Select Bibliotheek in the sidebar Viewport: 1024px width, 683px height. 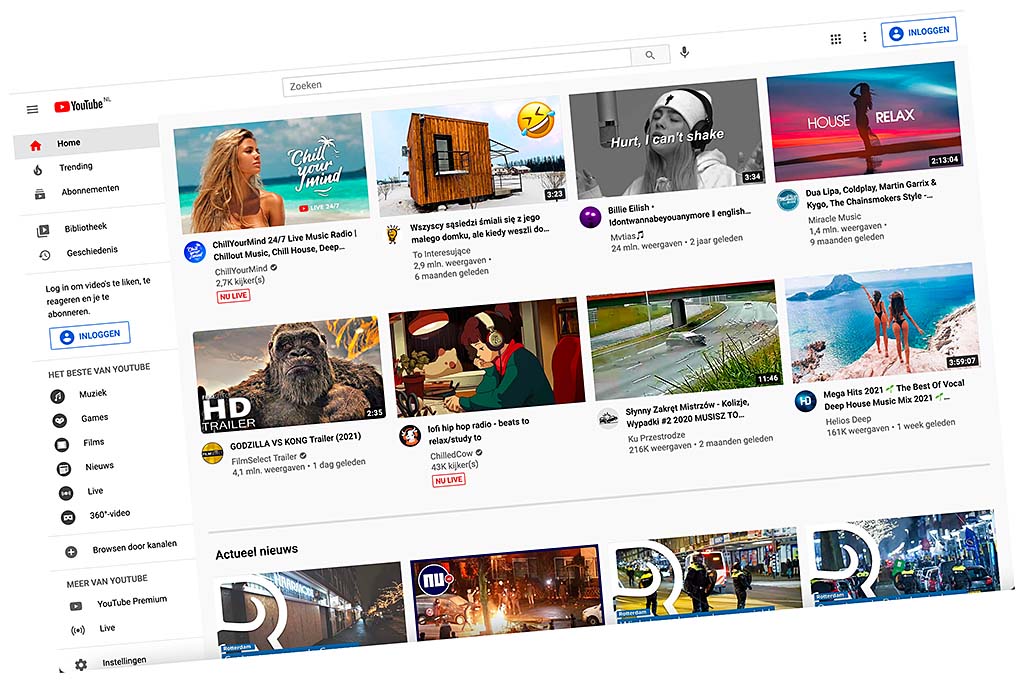(x=86, y=227)
